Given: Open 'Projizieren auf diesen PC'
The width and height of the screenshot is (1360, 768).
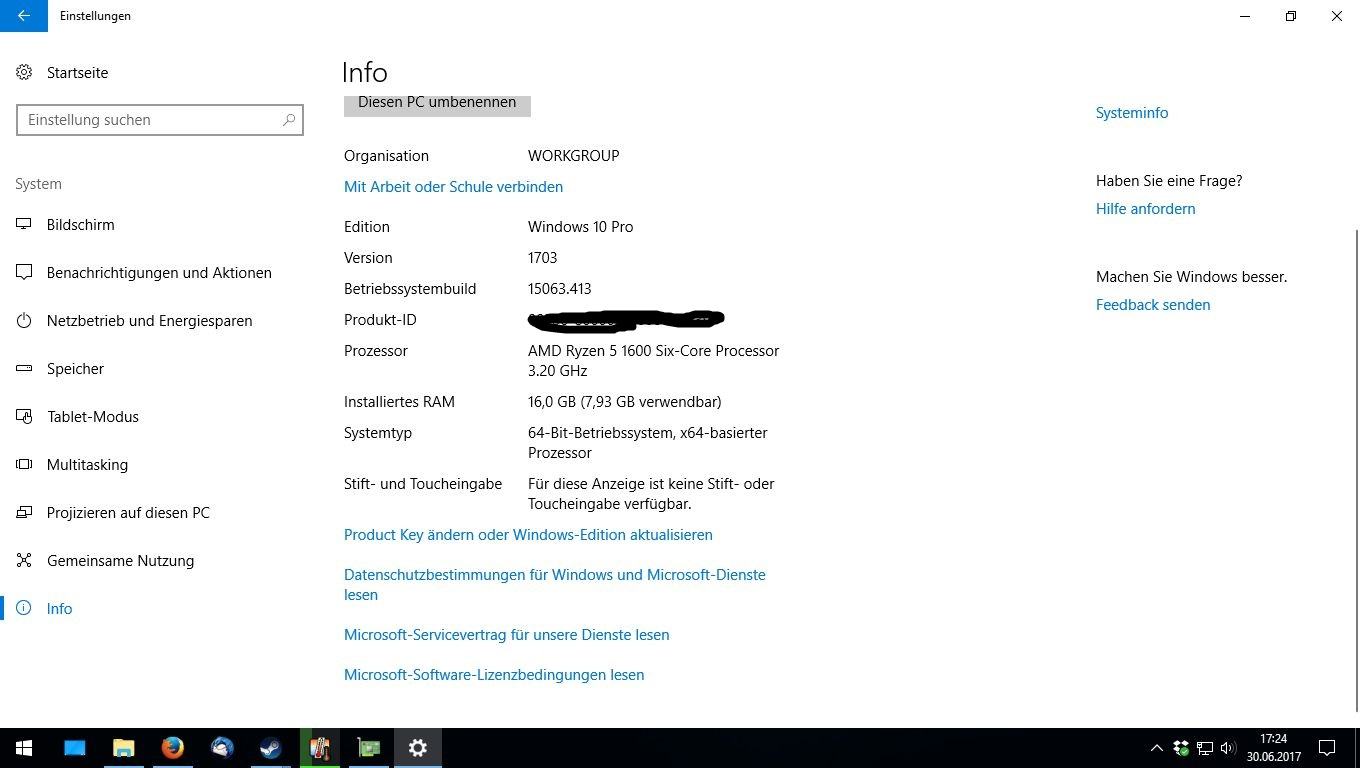Looking at the screenshot, I should pyautogui.click(x=113, y=513).
